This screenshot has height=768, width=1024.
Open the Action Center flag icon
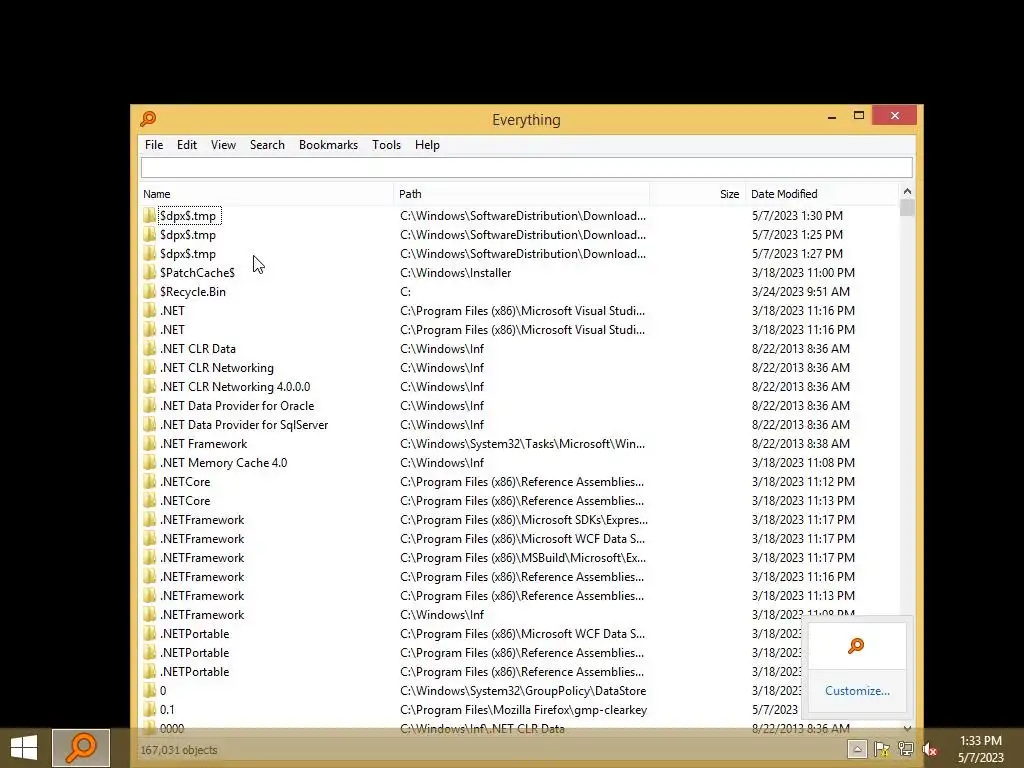[x=882, y=749]
